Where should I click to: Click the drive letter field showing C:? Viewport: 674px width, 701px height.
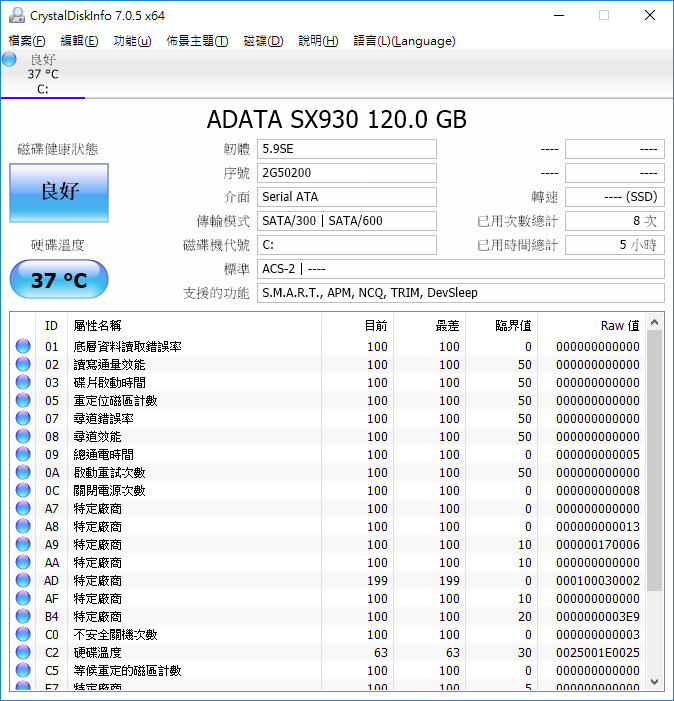[347, 245]
